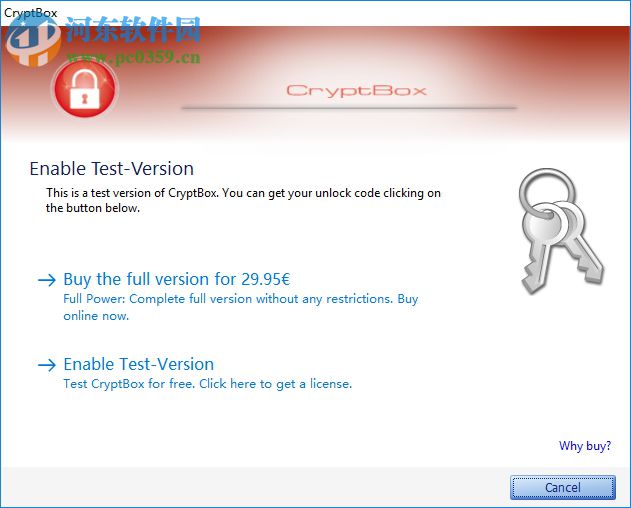This screenshot has height=508, width=631.
Task: Click the CryptBox window title text
Action: tap(31, 12)
